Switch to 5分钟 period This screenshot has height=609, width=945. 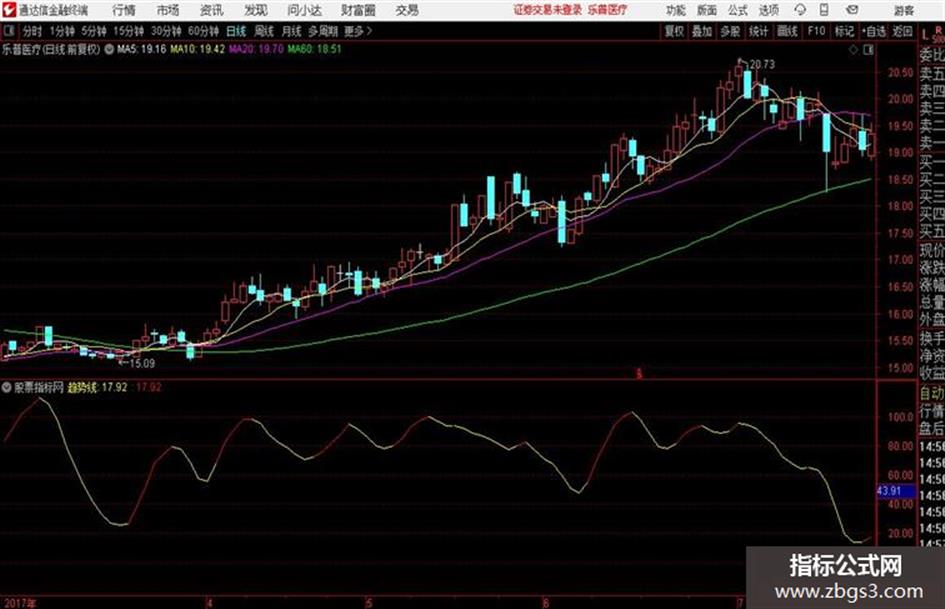pos(93,31)
